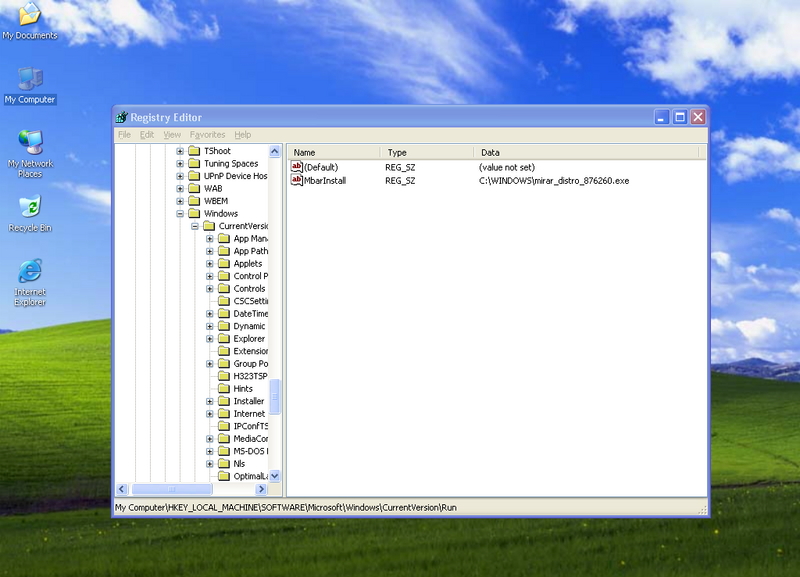Click the WAB folder icon
This screenshot has width=800, height=577.
(x=194, y=188)
